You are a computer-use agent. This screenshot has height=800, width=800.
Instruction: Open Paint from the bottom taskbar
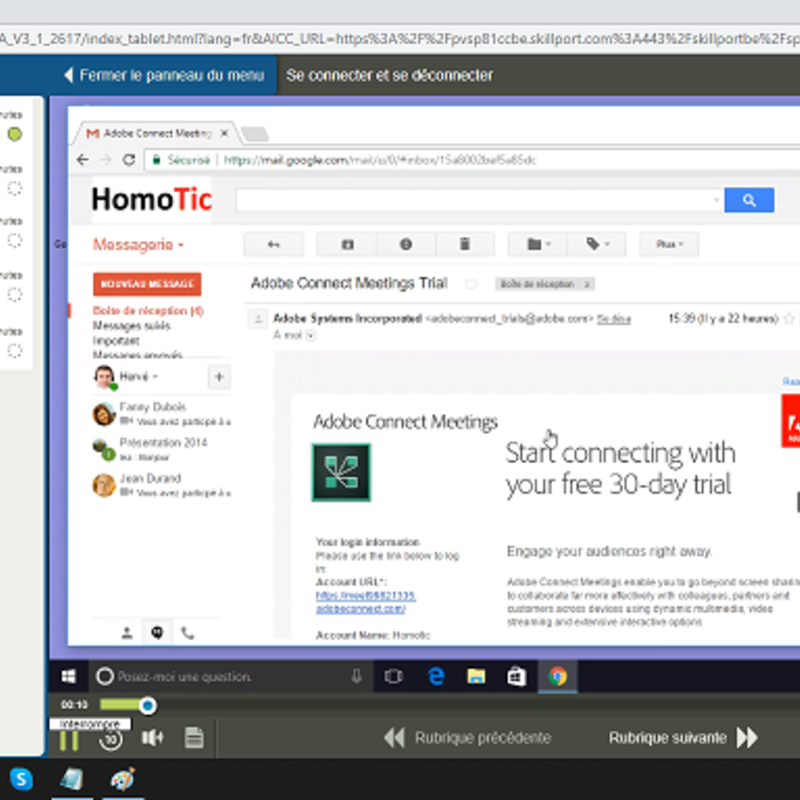coord(123,779)
